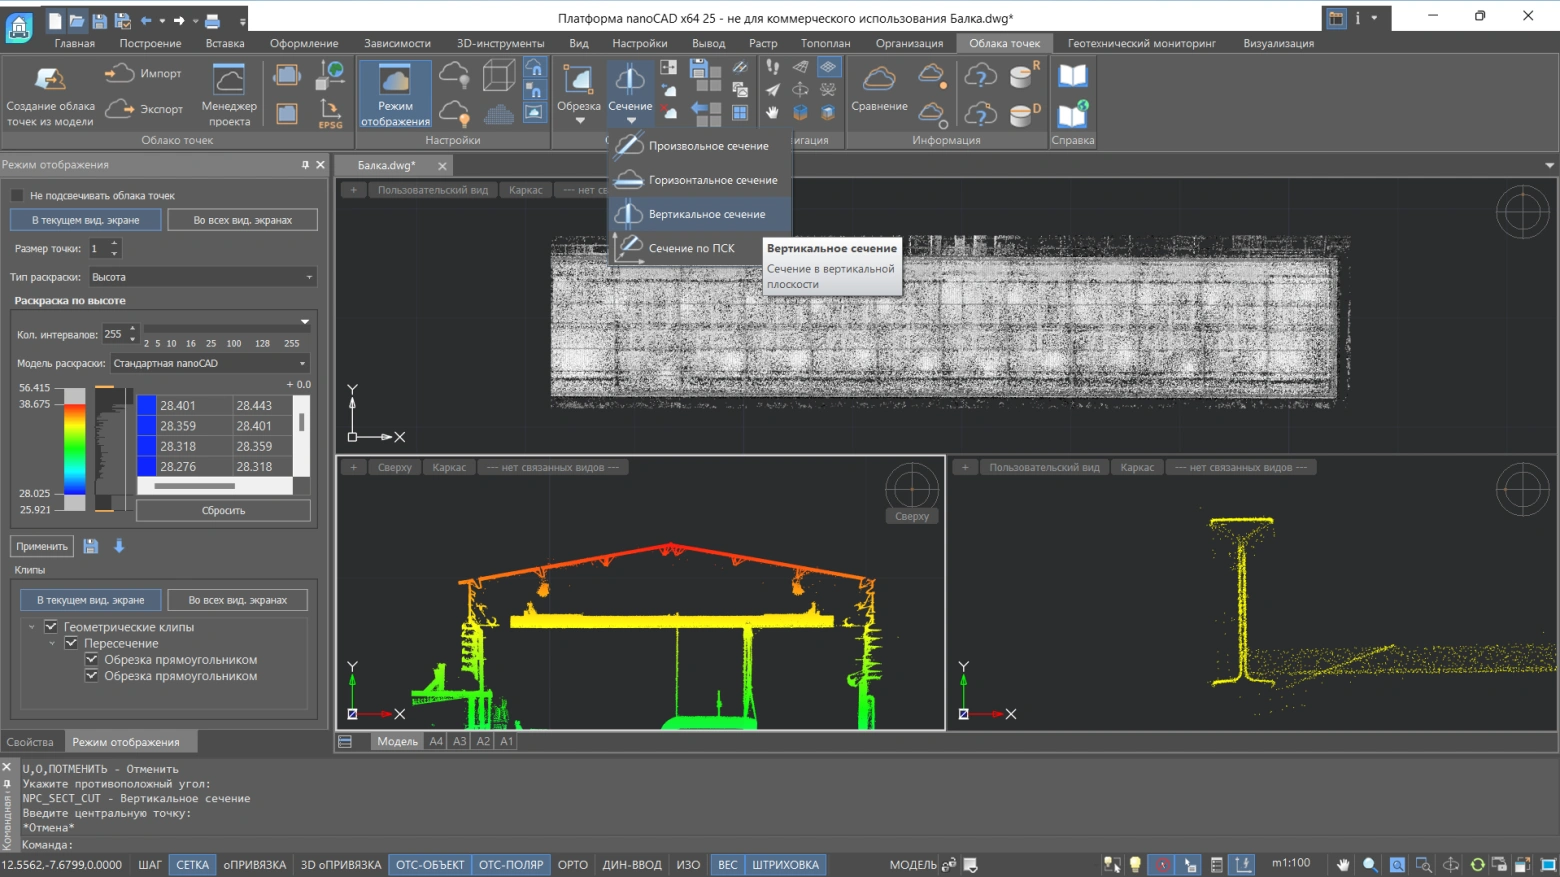Click the Import point cloud icon
The image size is (1560, 877).
[119, 73]
